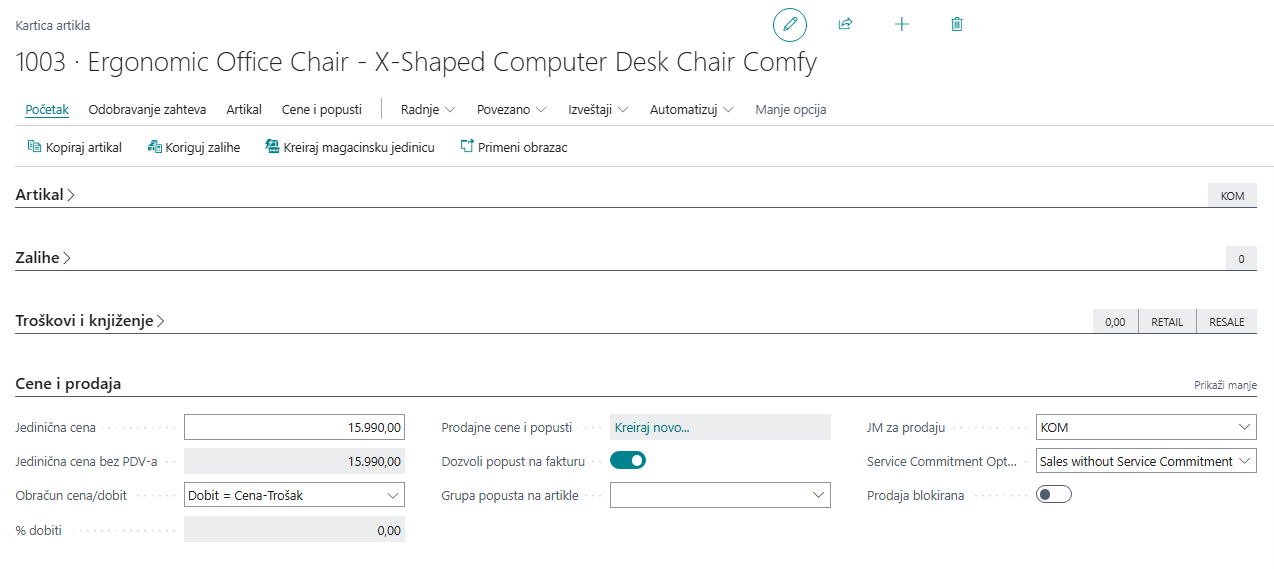This screenshot has width=1274, height=569.
Task: Click the pencil edit icon
Action: tap(789, 24)
